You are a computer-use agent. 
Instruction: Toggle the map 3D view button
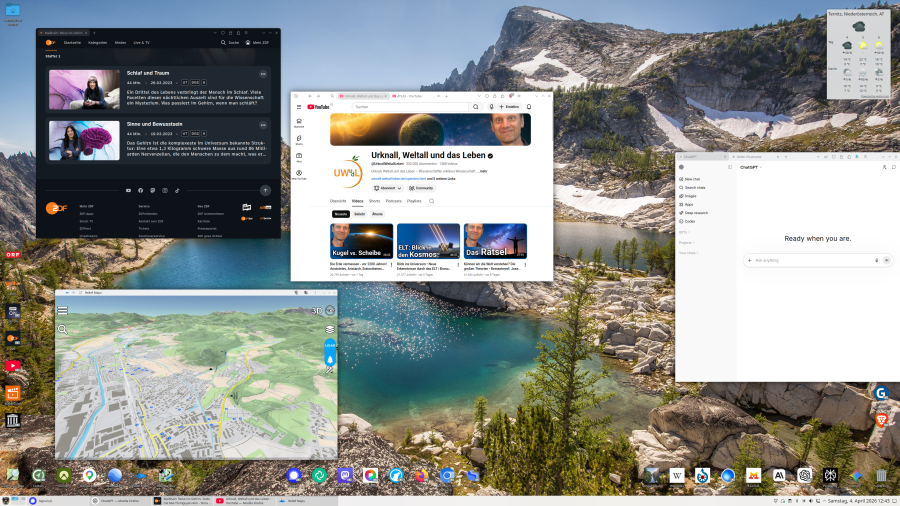(x=316, y=311)
